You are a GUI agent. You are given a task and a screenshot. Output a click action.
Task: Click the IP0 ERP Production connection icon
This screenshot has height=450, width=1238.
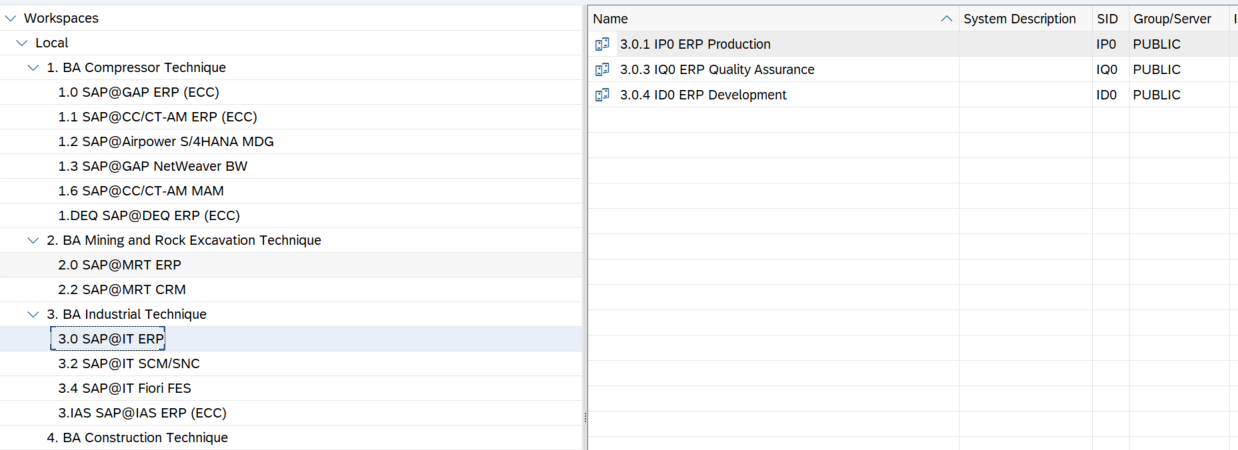tap(602, 44)
